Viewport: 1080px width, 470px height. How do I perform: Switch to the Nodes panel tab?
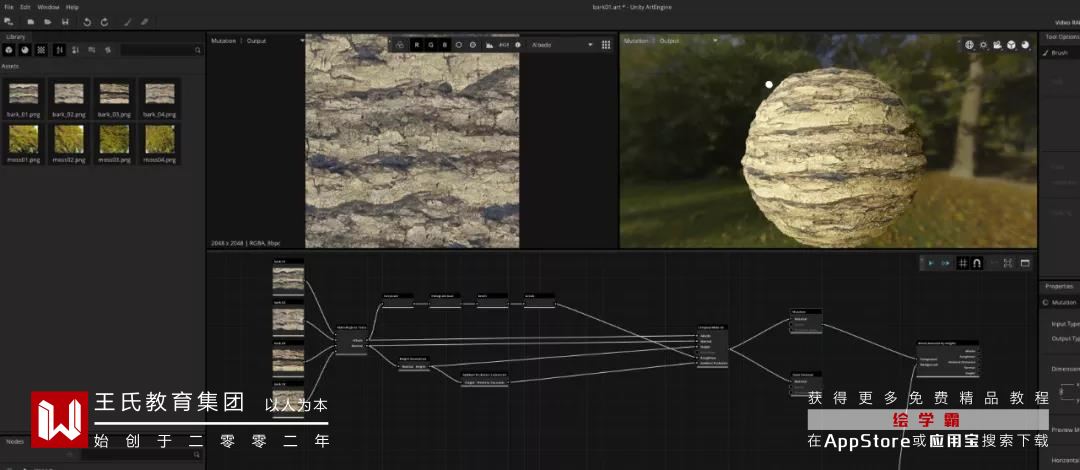pyautogui.click(x=14, y=442)
